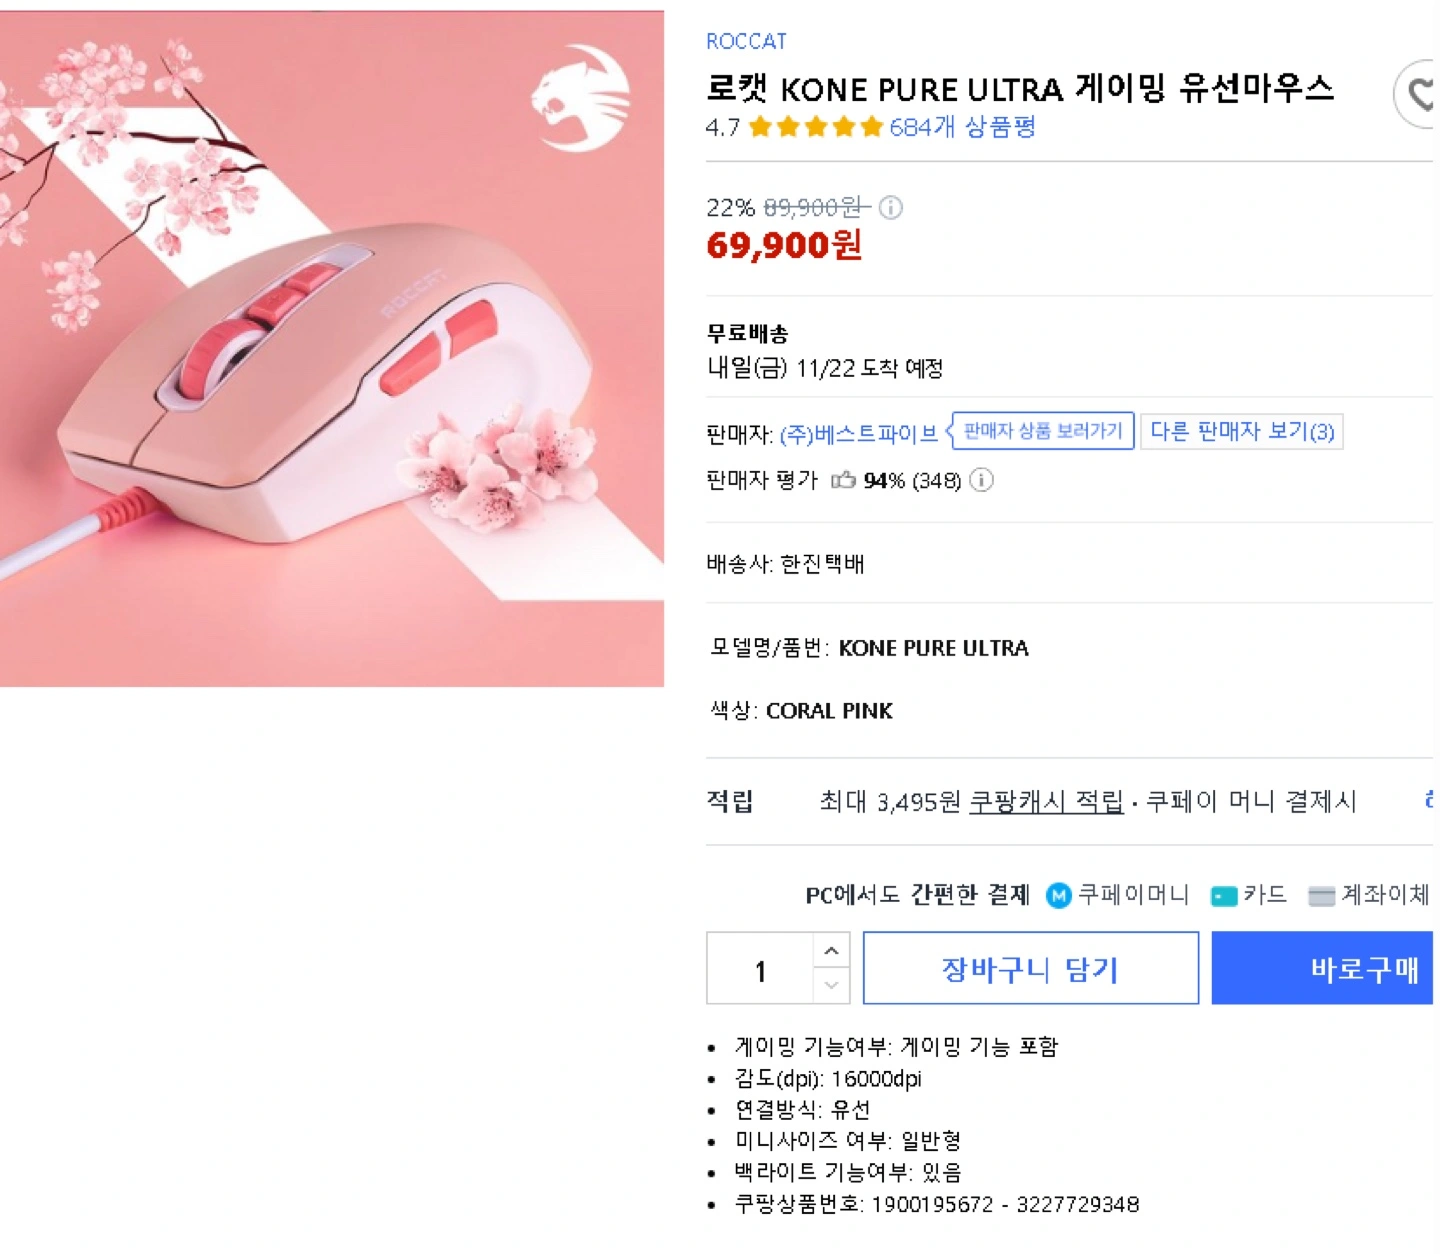1440x1254 pixels.
Task: Click the info icon beside original price
Action: coord(890,208)
